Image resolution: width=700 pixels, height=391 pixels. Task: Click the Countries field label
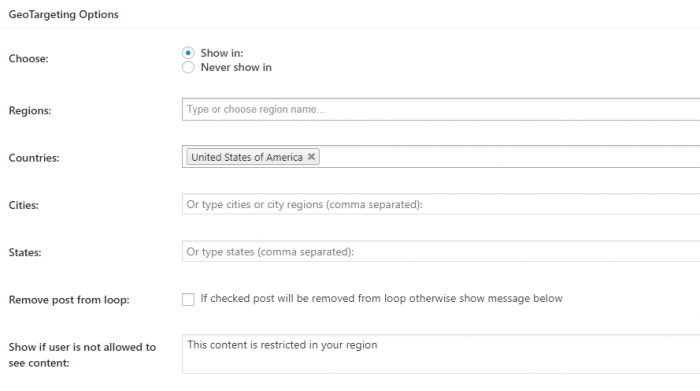coord(34,158)
